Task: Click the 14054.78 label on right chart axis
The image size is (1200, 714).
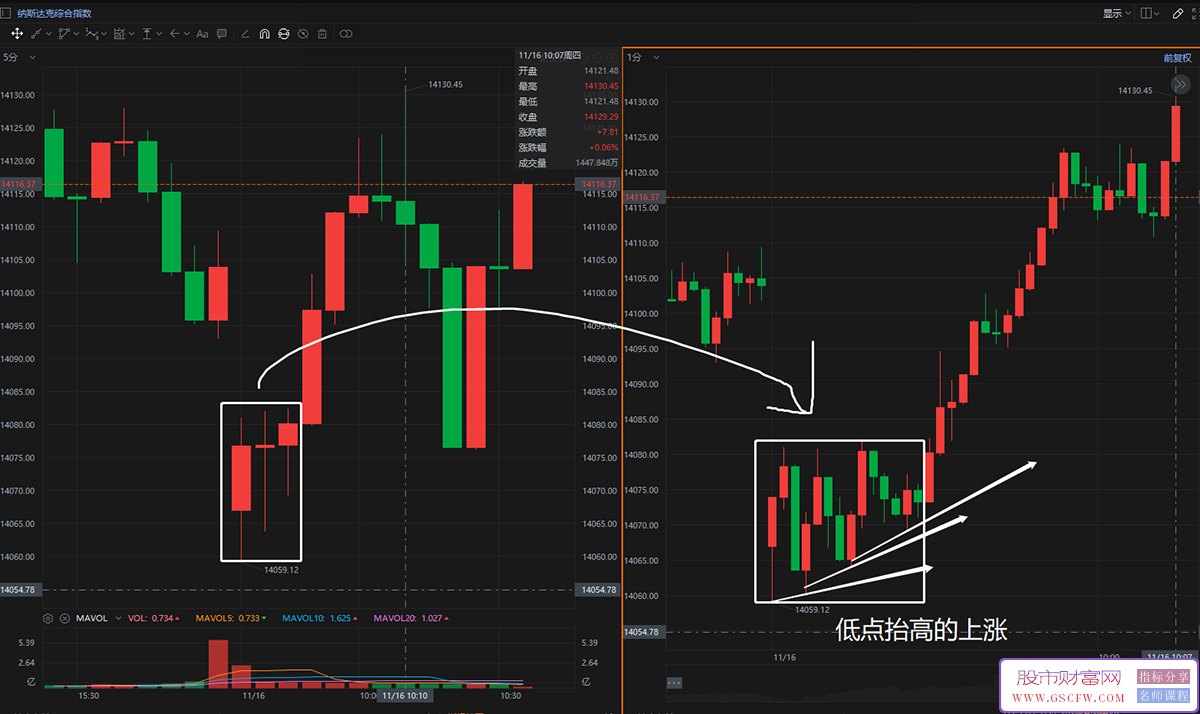Action: click(642, 632)
